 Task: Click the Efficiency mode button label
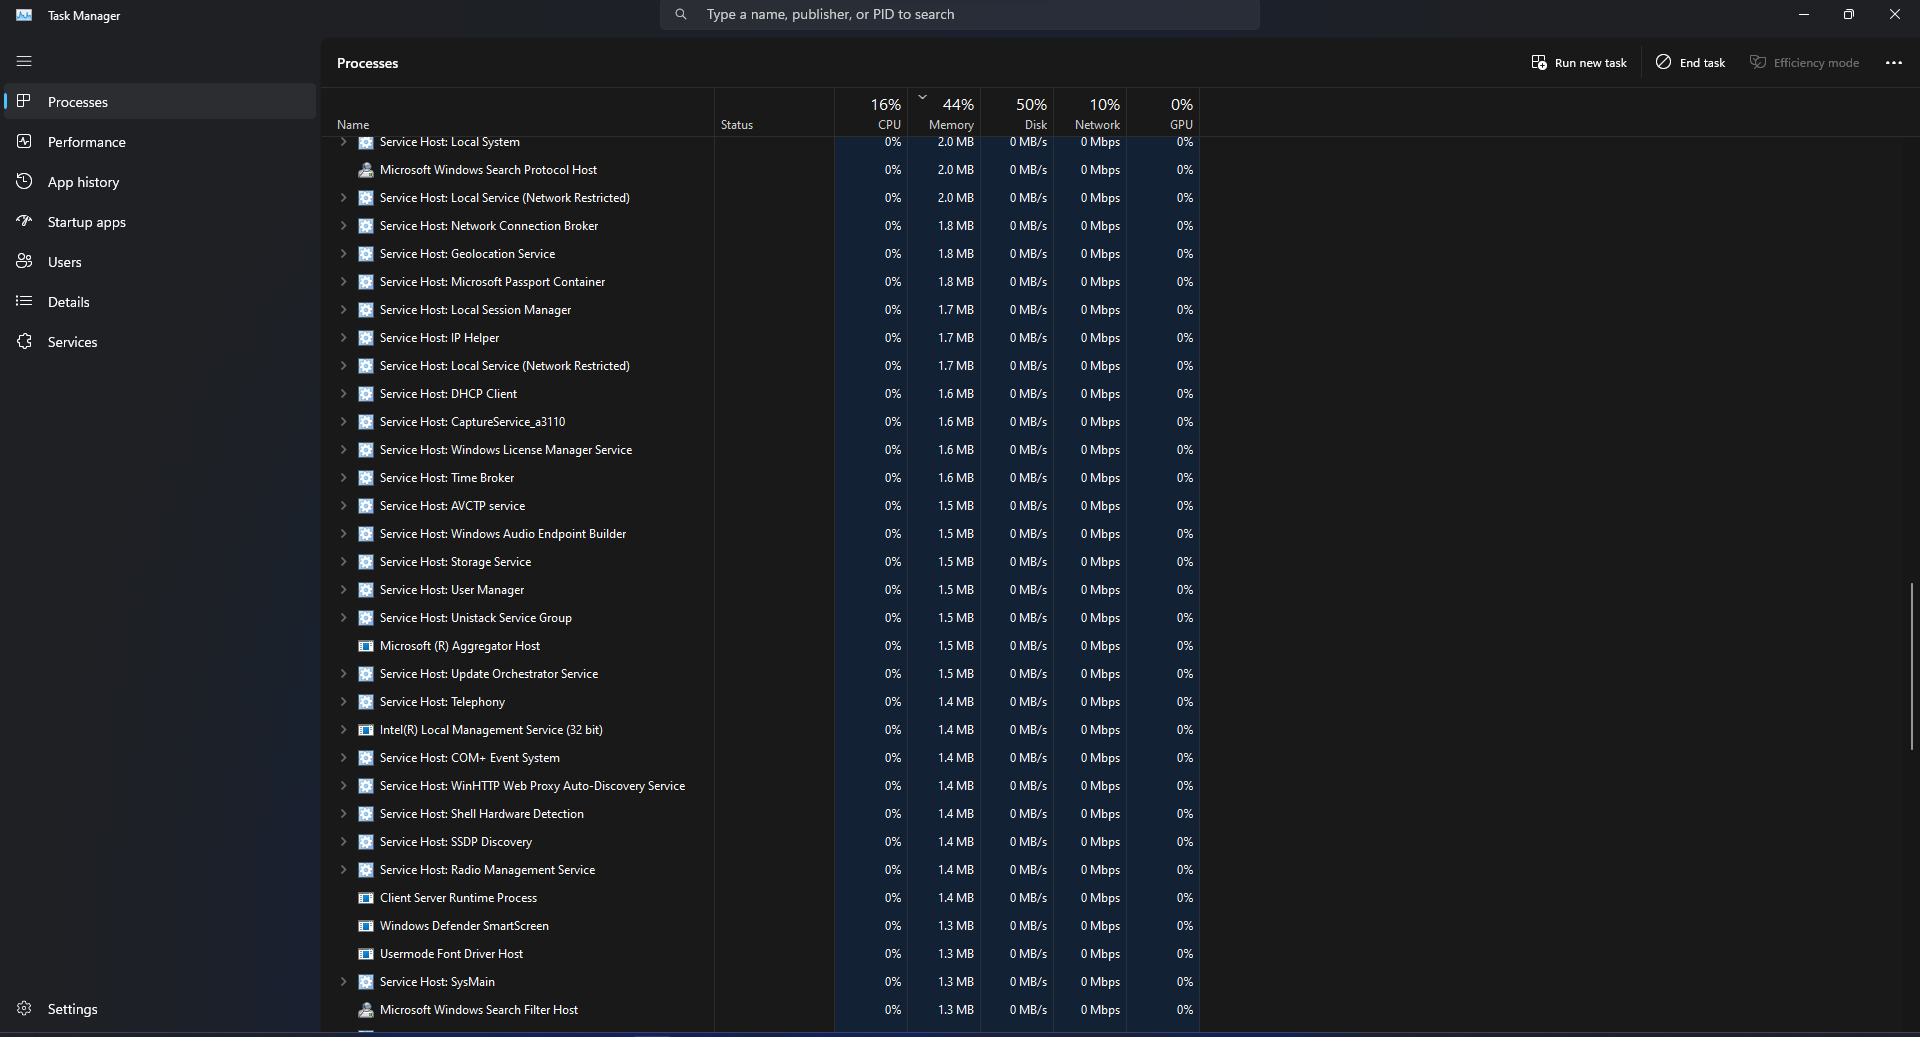(1816, 63)
